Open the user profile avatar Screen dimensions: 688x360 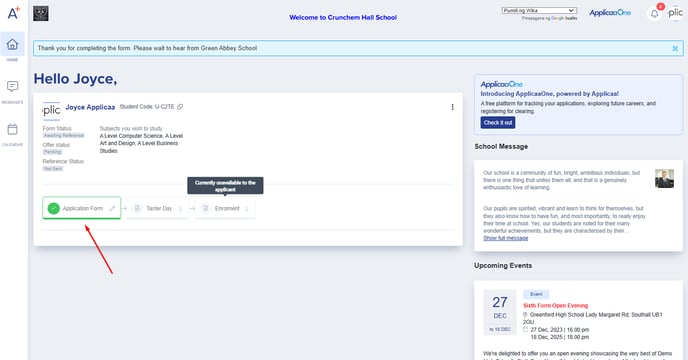click(675, 13)
